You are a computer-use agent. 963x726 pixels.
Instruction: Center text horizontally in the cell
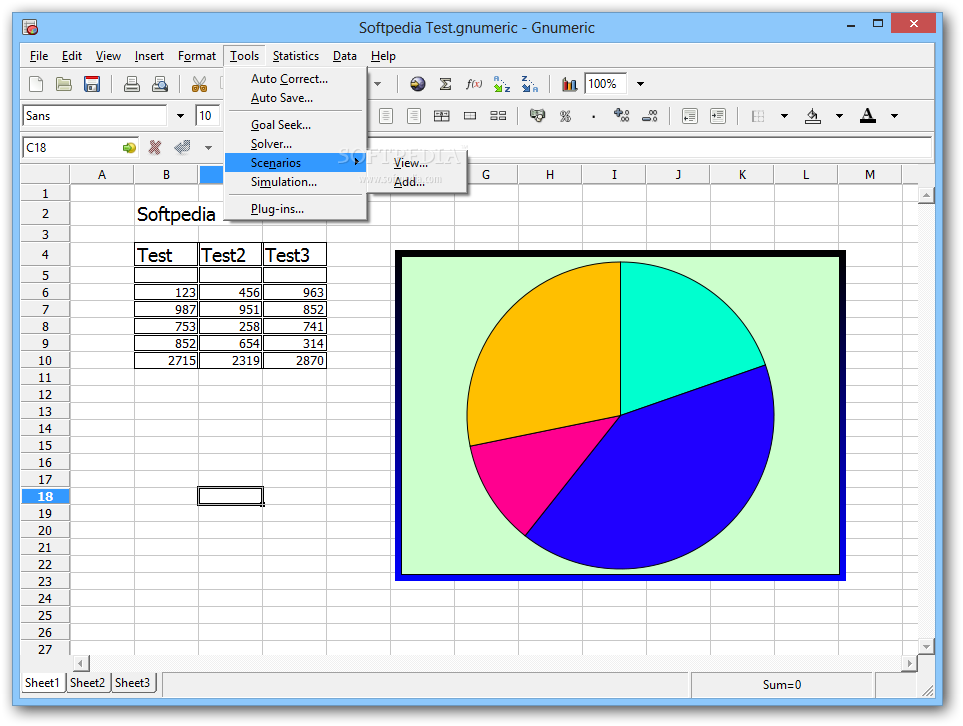click(386, 115)
